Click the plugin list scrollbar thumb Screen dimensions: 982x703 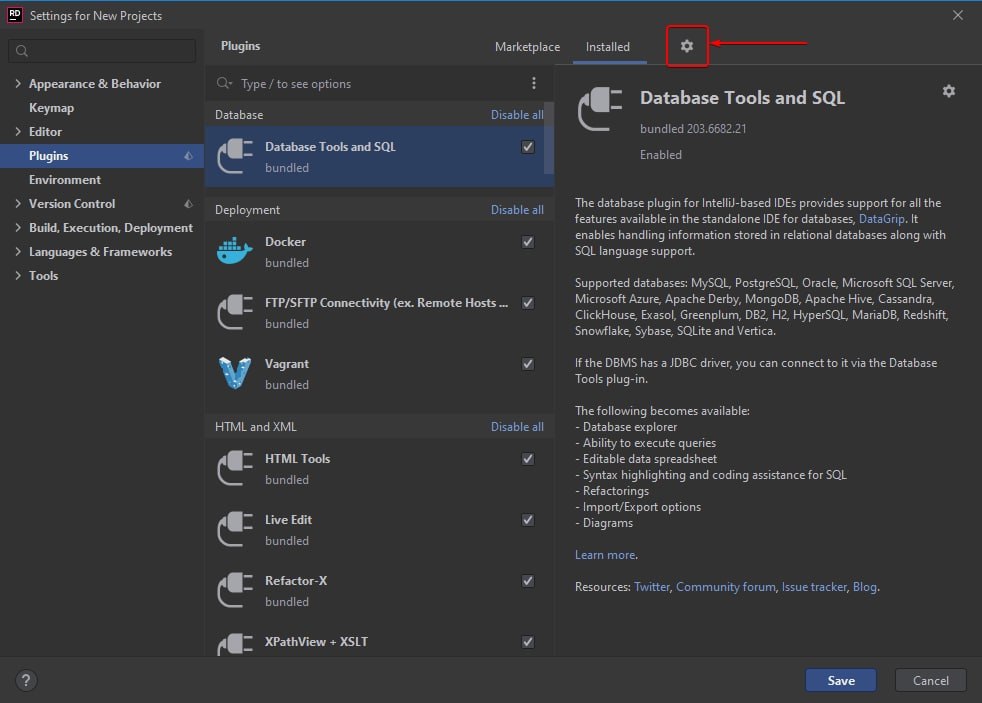click(549, 138)
